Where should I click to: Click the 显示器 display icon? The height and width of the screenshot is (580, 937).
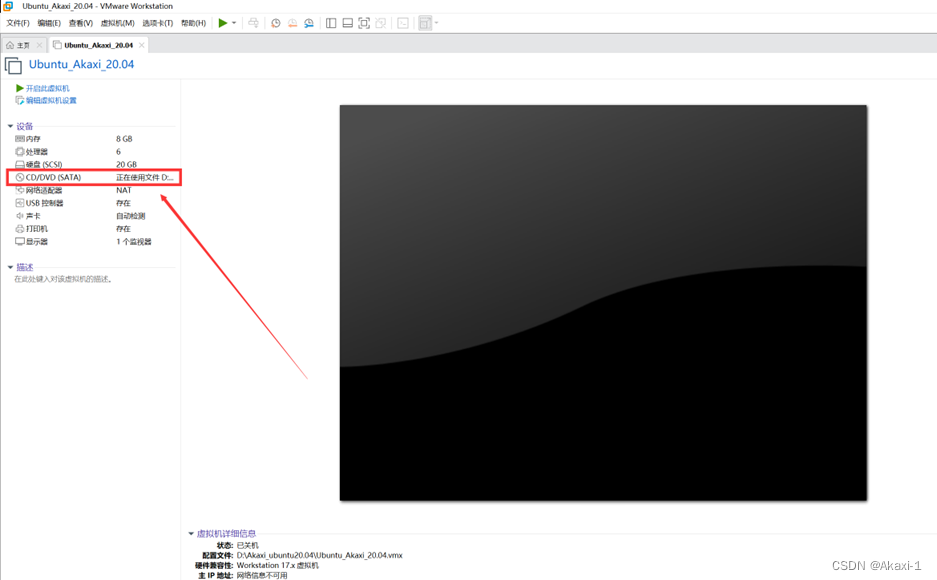20,241
